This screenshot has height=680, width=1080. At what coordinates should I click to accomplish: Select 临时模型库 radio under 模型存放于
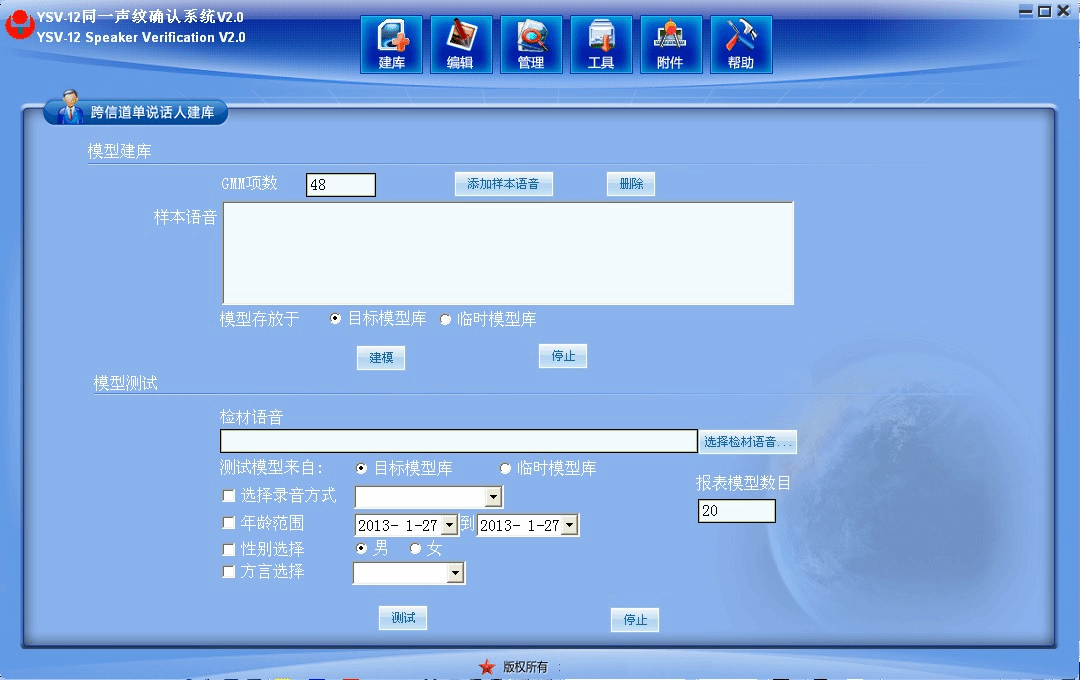point(445,320)
